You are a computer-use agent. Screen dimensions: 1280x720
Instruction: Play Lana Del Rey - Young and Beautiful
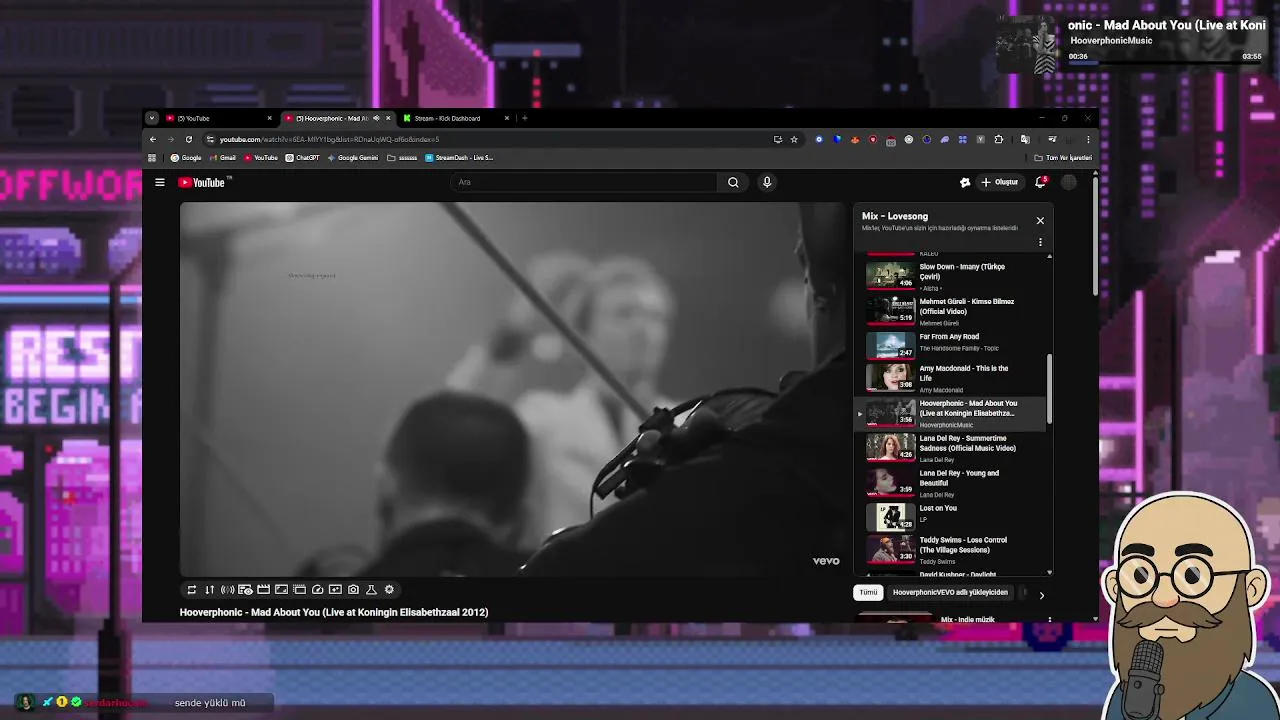951,483
